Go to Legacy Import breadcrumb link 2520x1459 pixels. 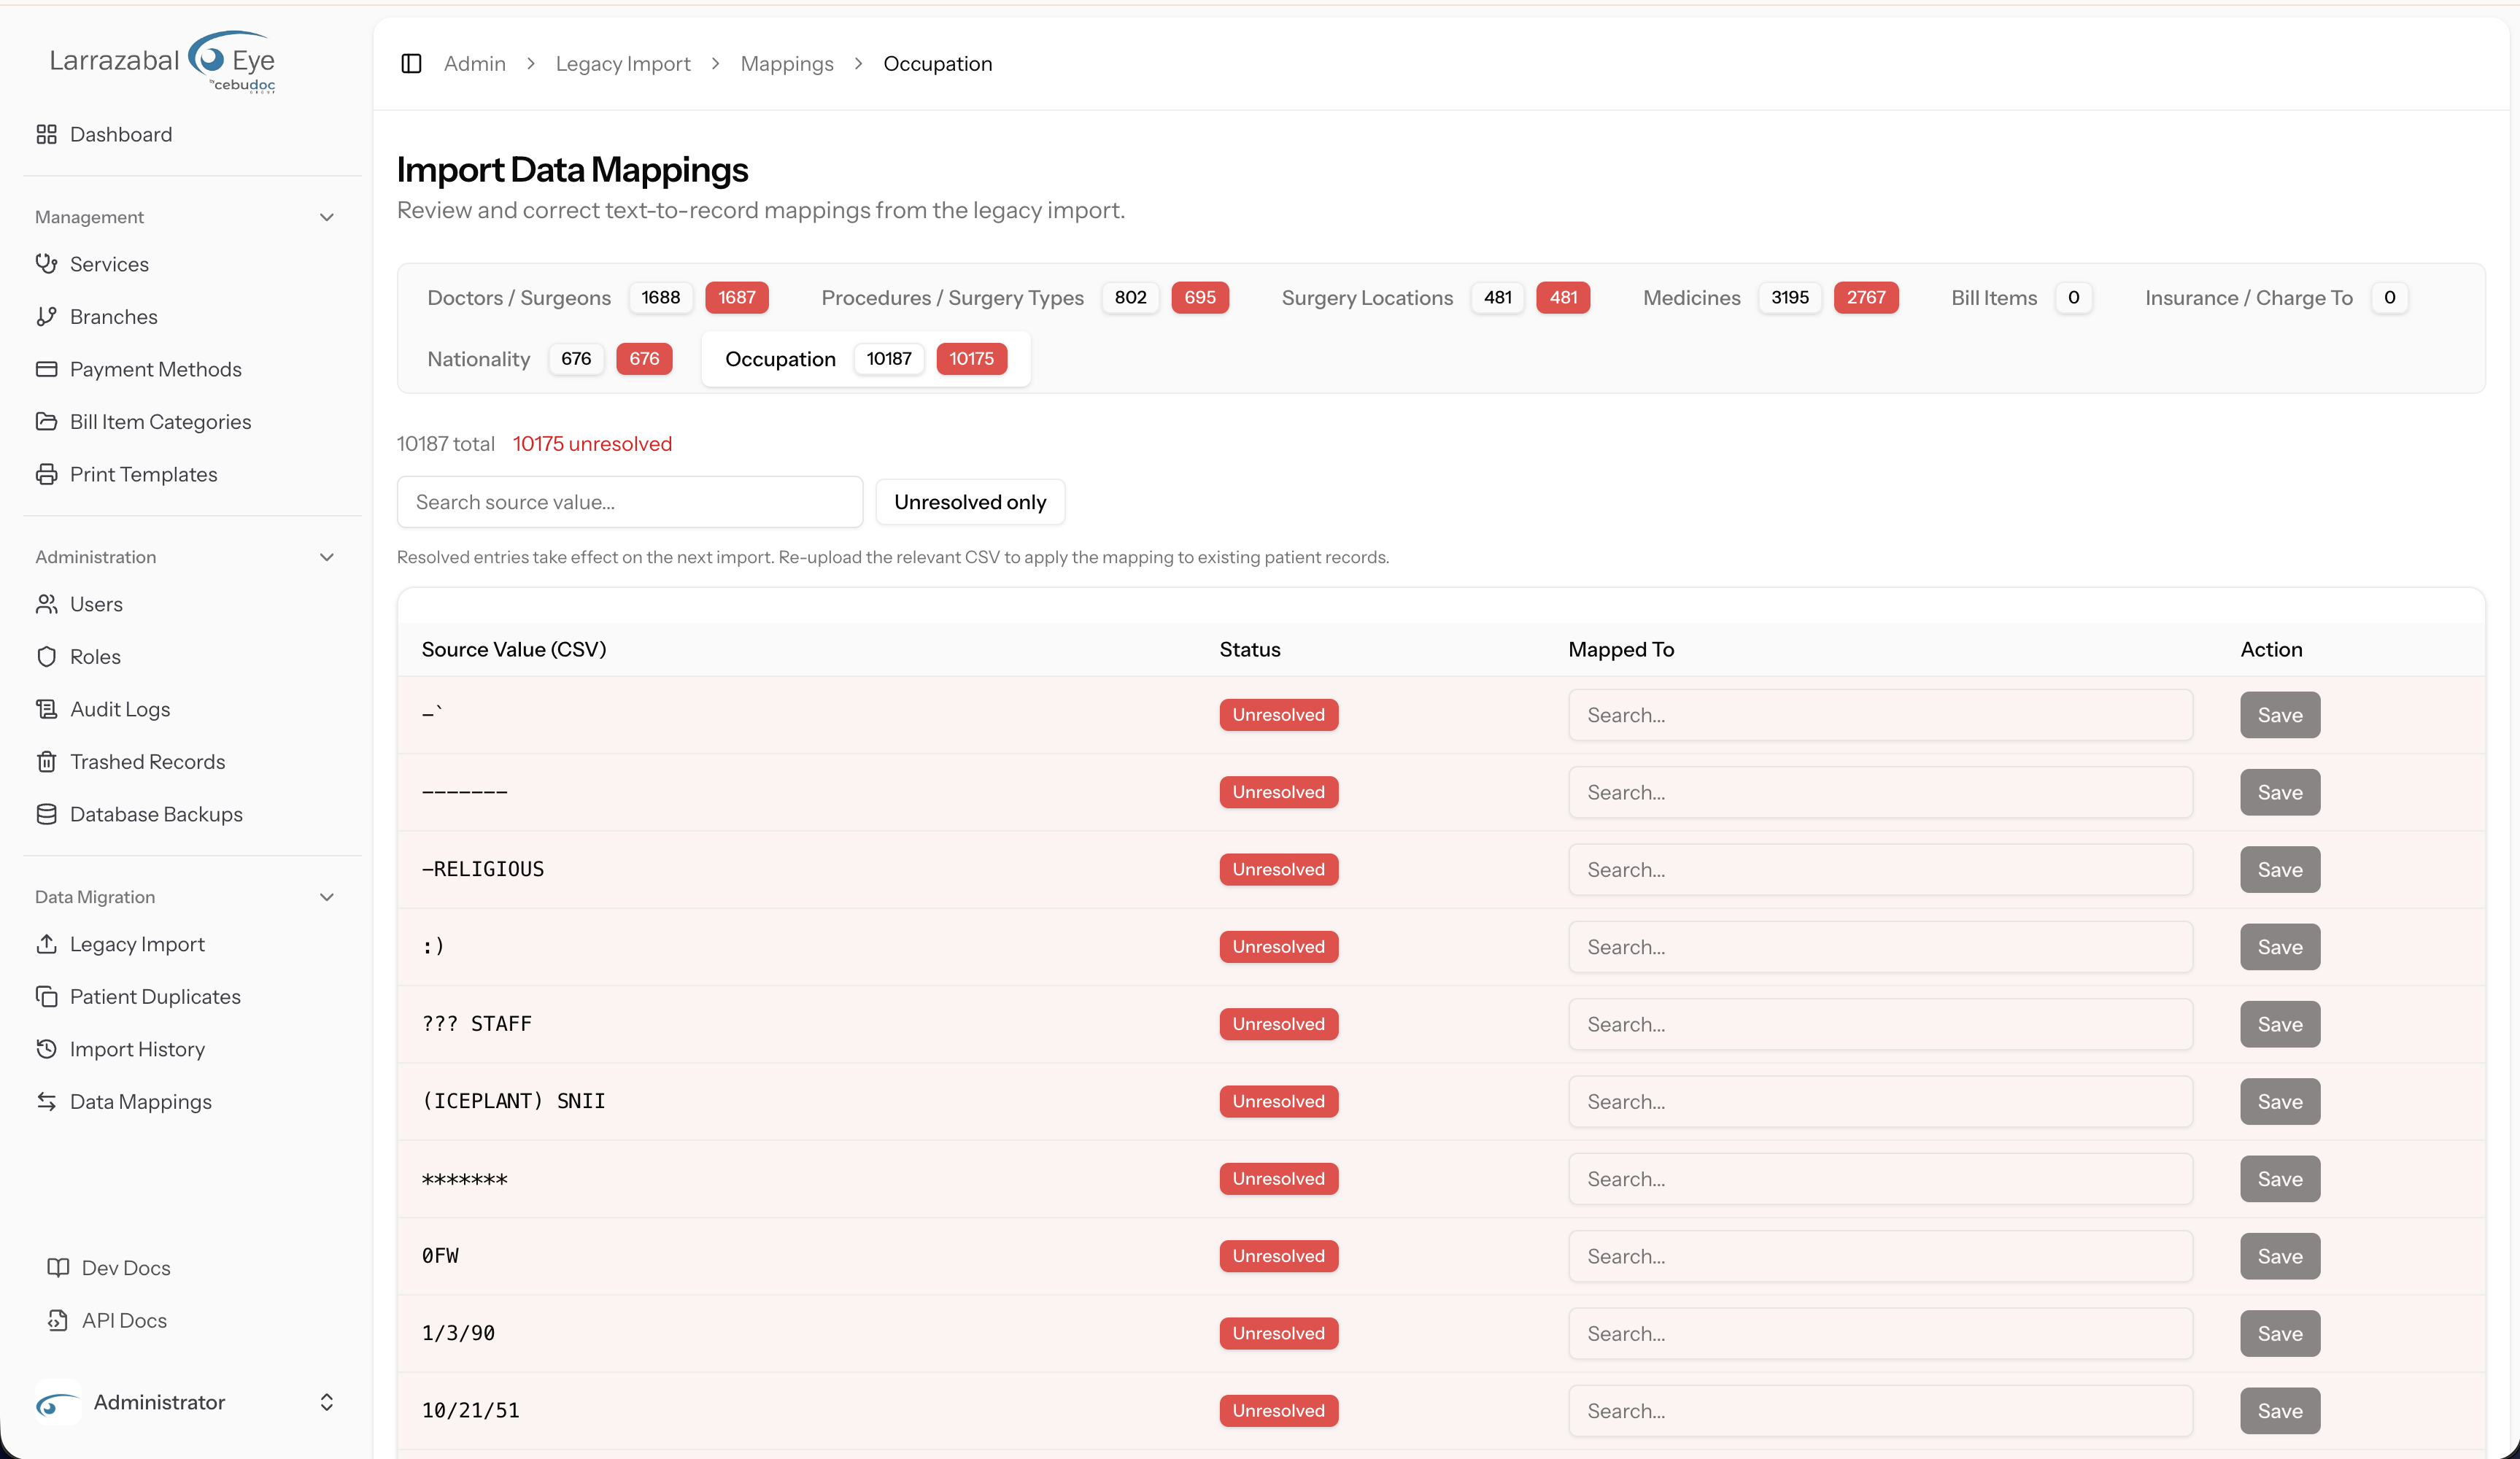pyautogui.click(x=623, y=64)
